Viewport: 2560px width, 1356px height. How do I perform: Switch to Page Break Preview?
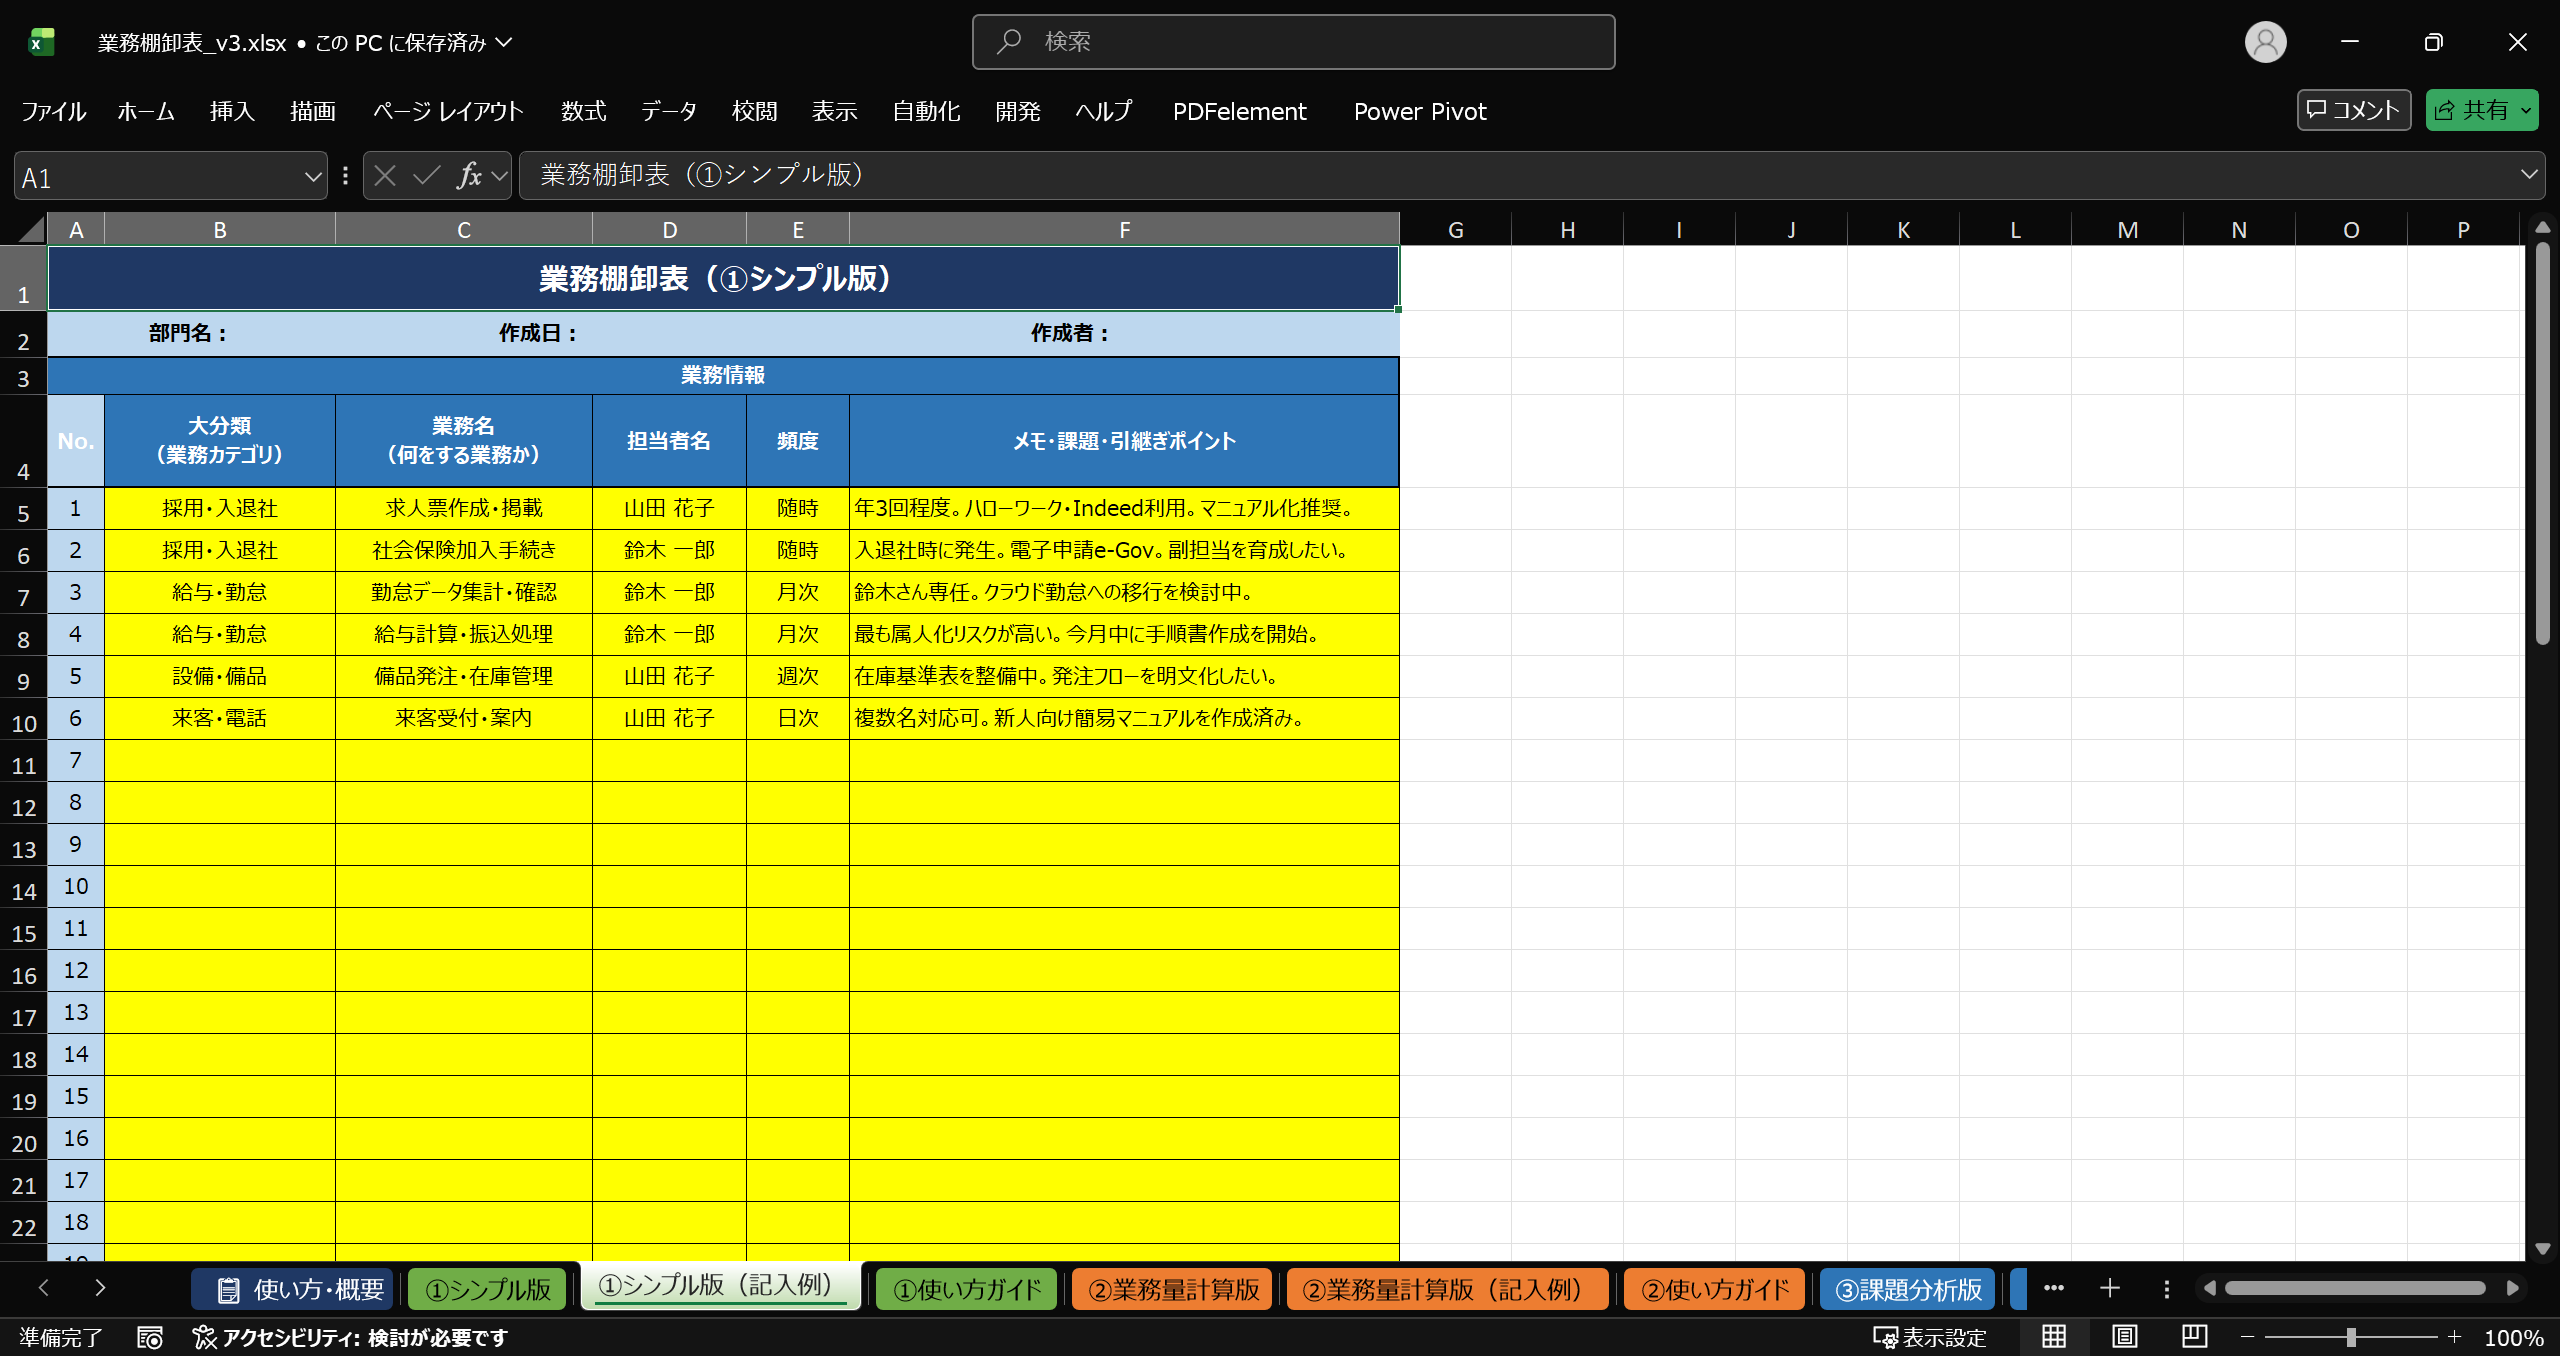click(x=2194, y=1336)
